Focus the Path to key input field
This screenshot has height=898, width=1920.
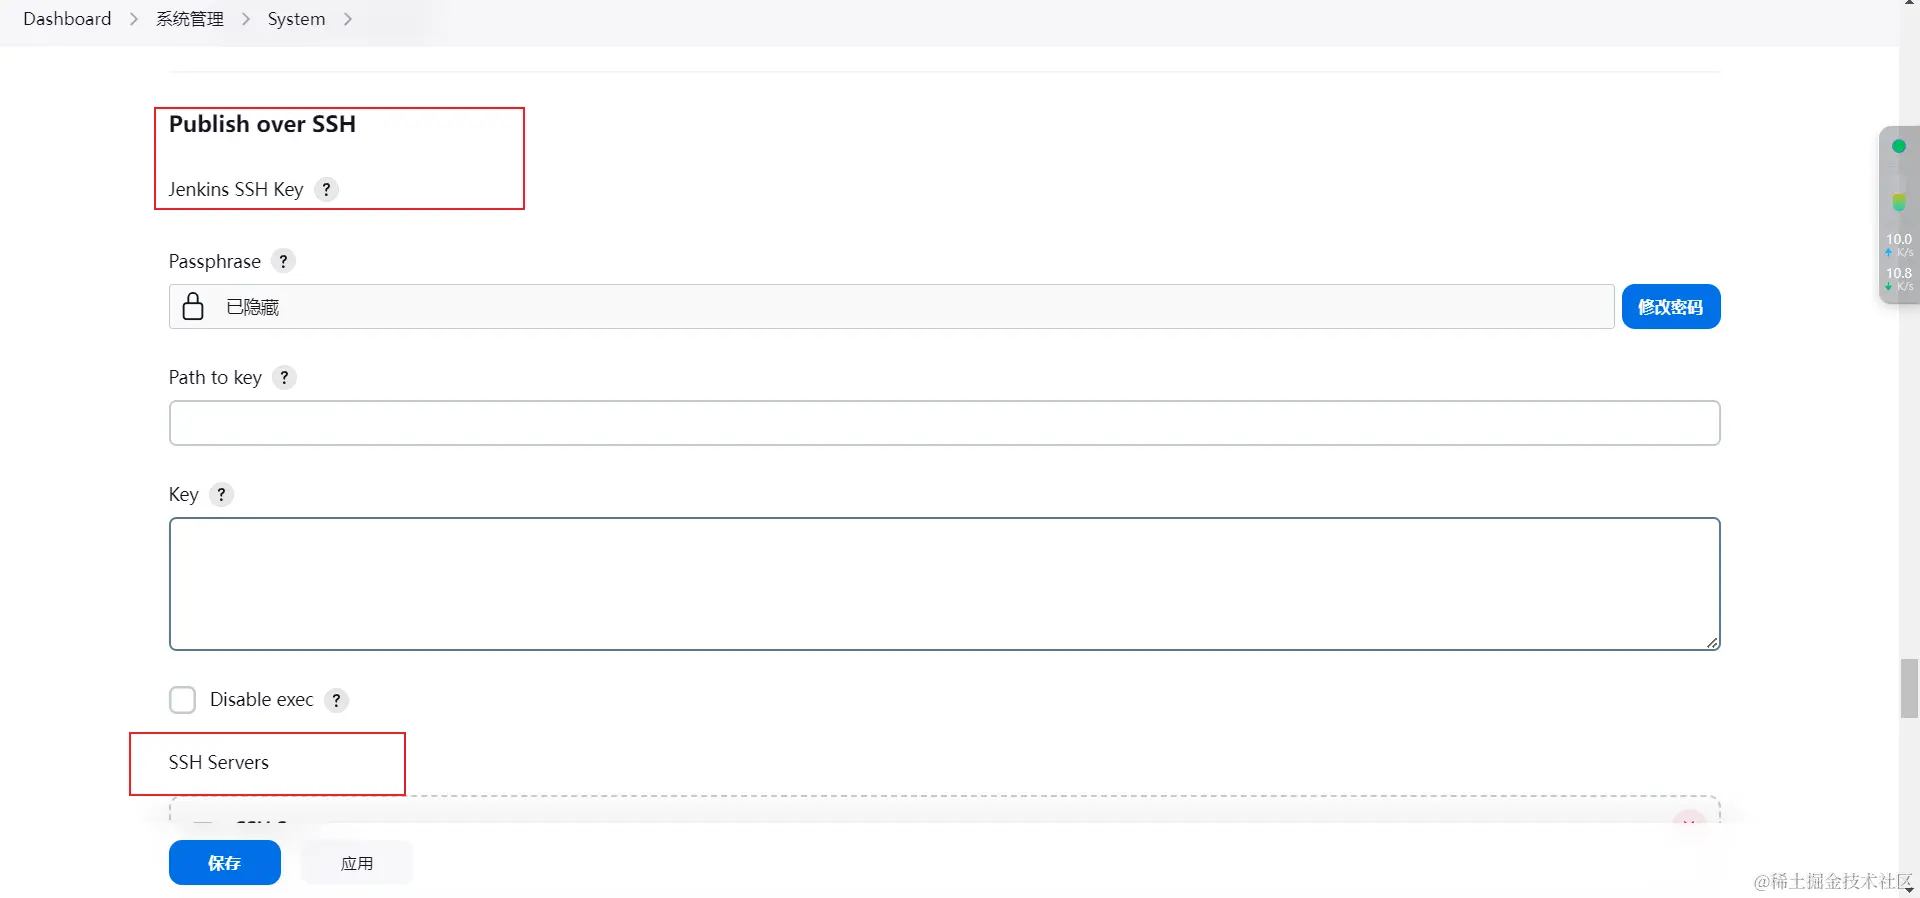click(944, 423)
